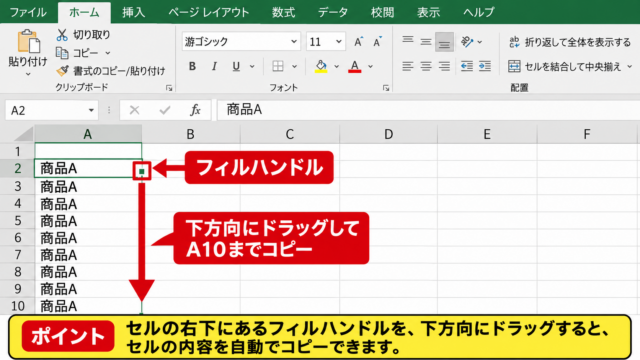
Task: Click the Cut (切り取り) scissors icon
Action: [x=62, y=35]
